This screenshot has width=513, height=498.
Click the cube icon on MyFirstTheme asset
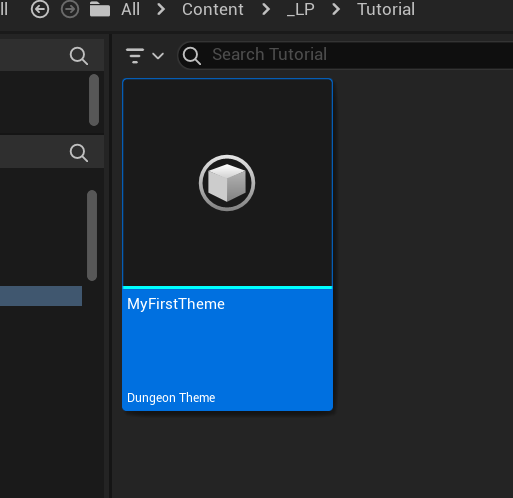[227, 183]
